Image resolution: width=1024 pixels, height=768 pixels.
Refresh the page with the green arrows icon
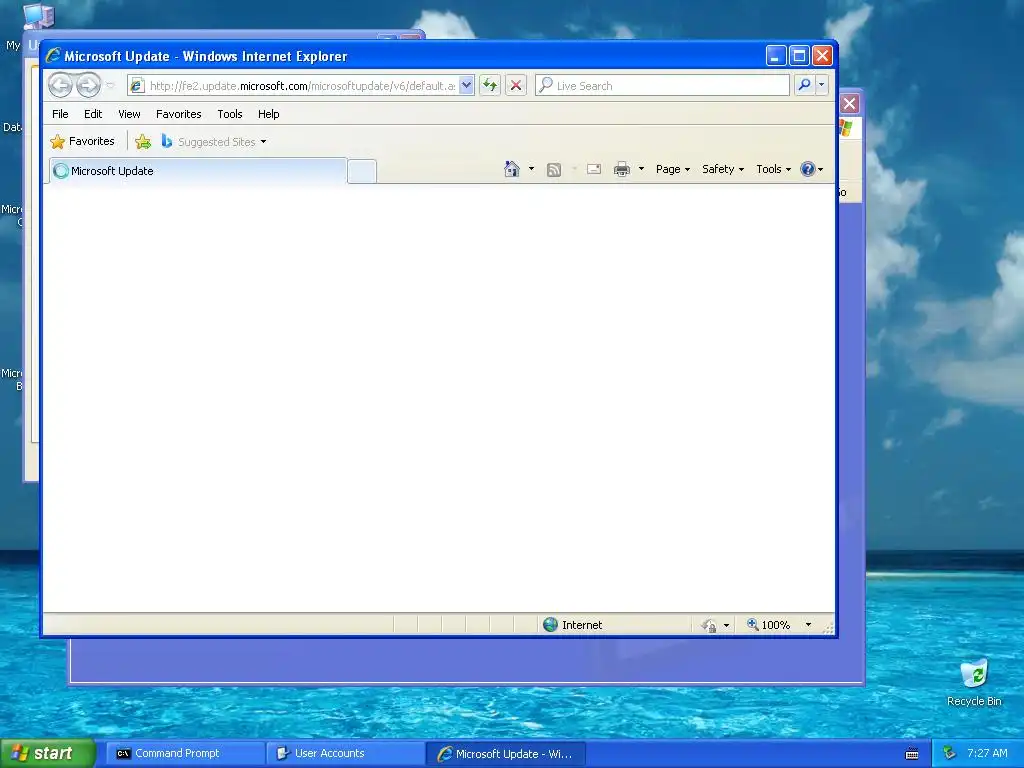coord(490,86)
